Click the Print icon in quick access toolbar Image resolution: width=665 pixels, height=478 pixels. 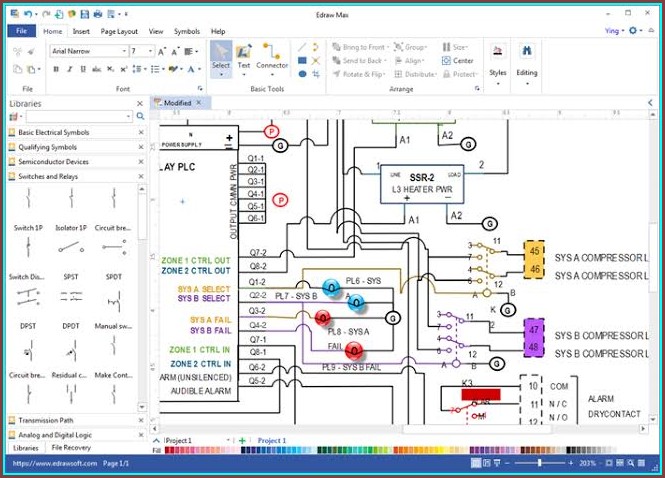coord(98,14)
